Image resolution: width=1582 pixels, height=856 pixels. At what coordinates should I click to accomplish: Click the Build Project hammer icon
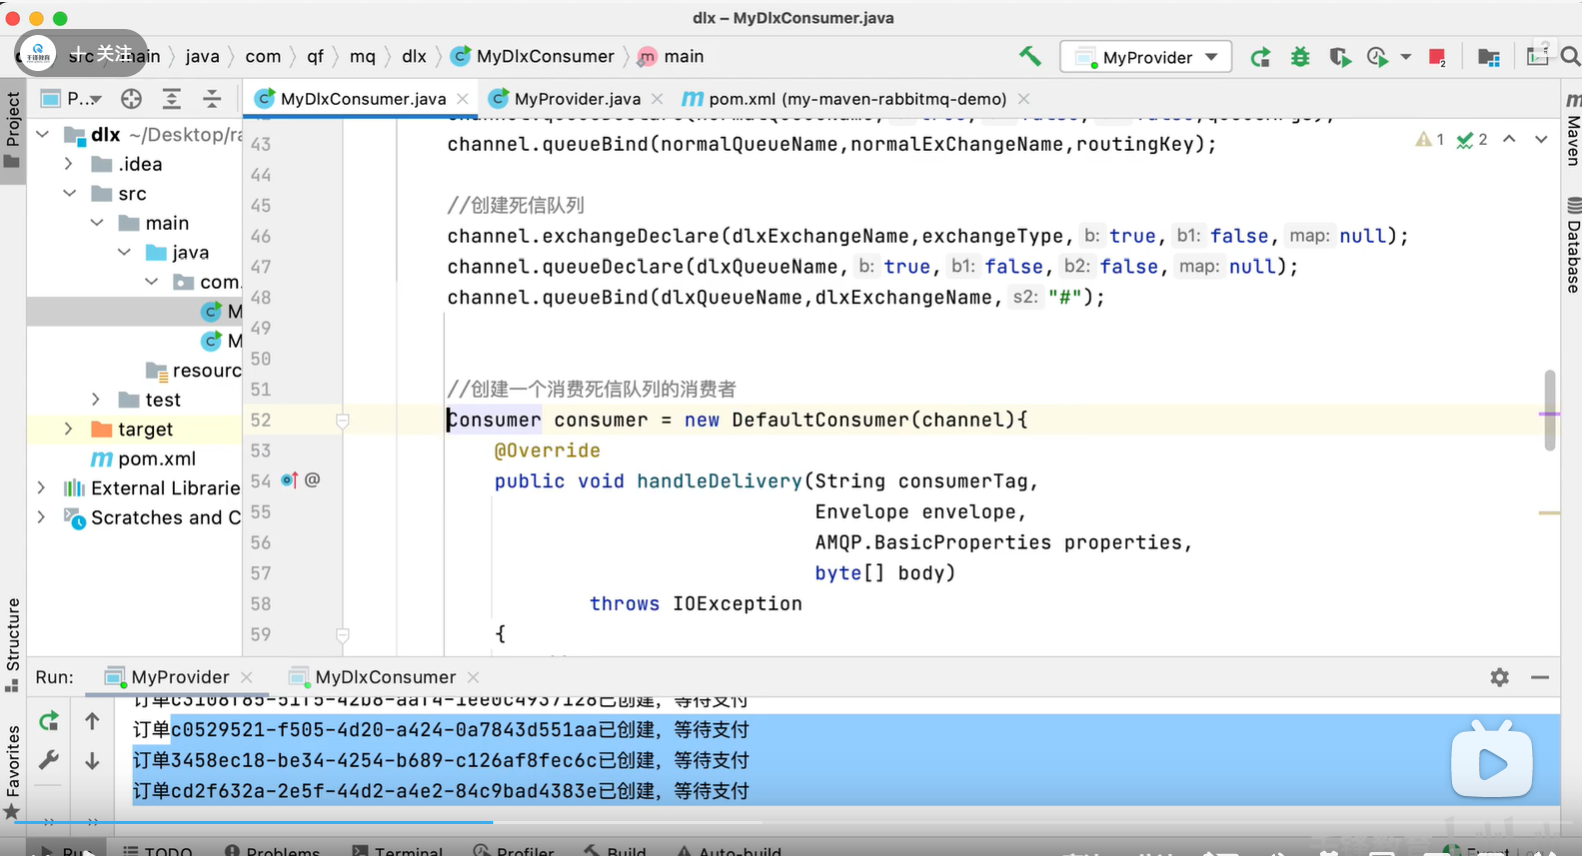coord(1029,56)
